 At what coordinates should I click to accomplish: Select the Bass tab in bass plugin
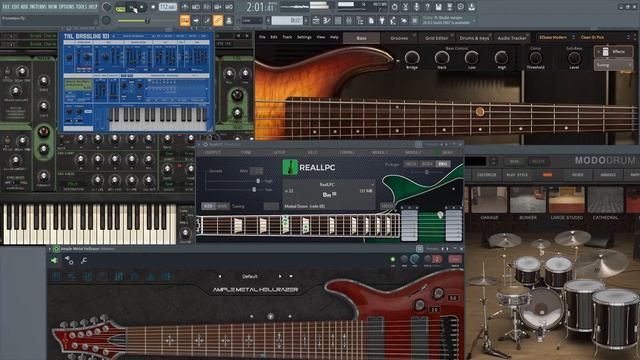[361, 38]
